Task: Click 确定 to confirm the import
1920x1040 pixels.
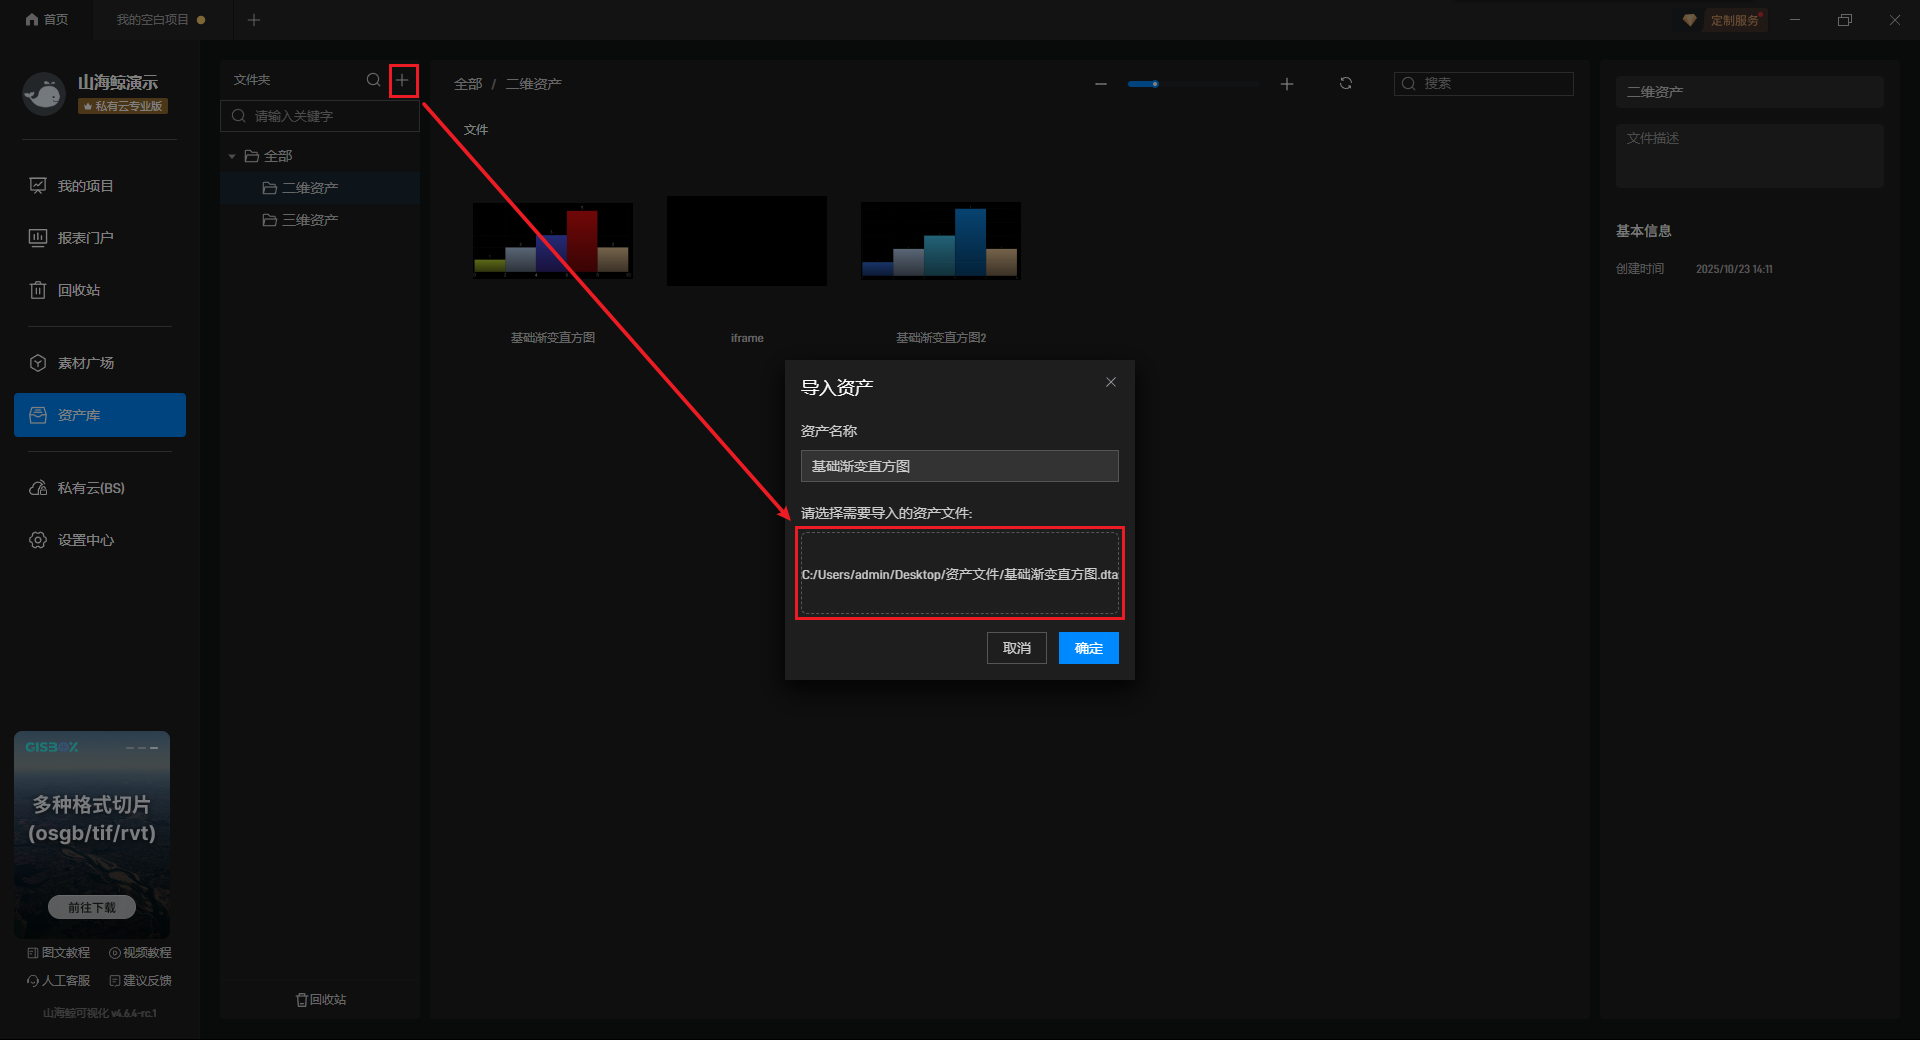Action: [1089, 648]
